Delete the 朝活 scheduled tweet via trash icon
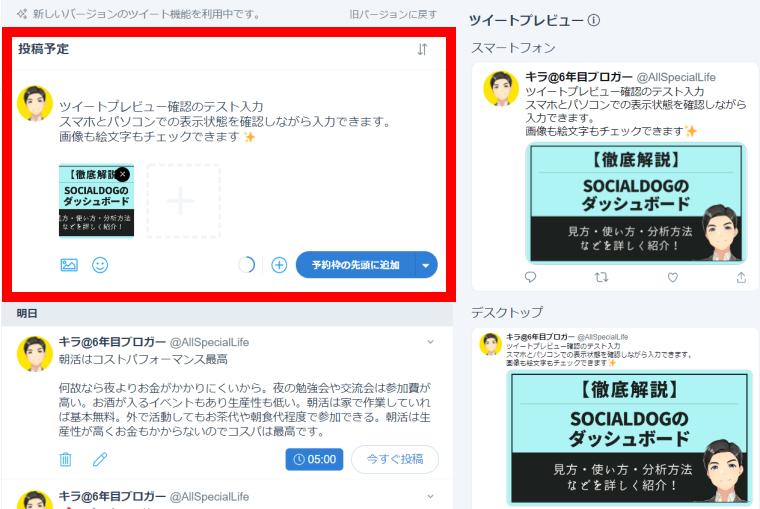 pos(66,460)
